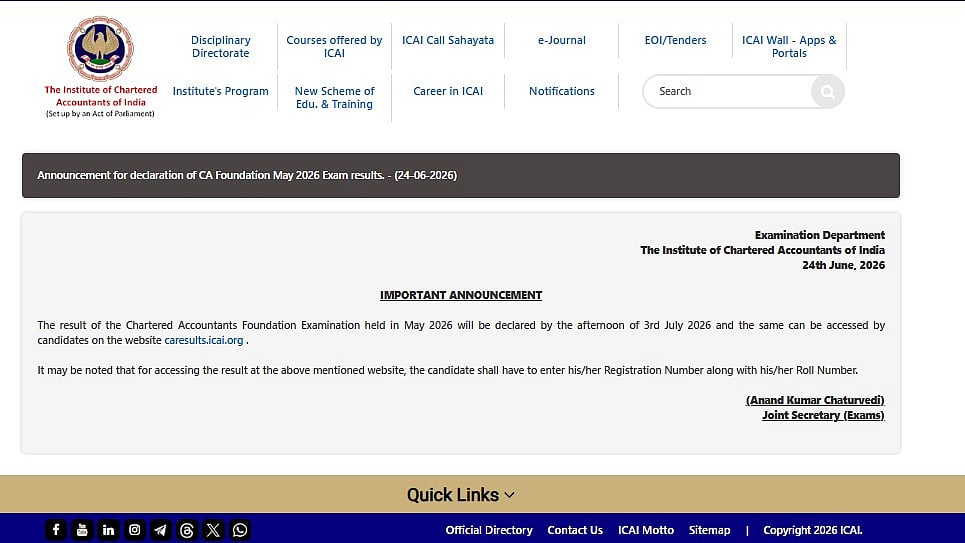This screenshot has width=965, height=543.
Task: Open the Contact Us footer link
Action: click(575, 530)
